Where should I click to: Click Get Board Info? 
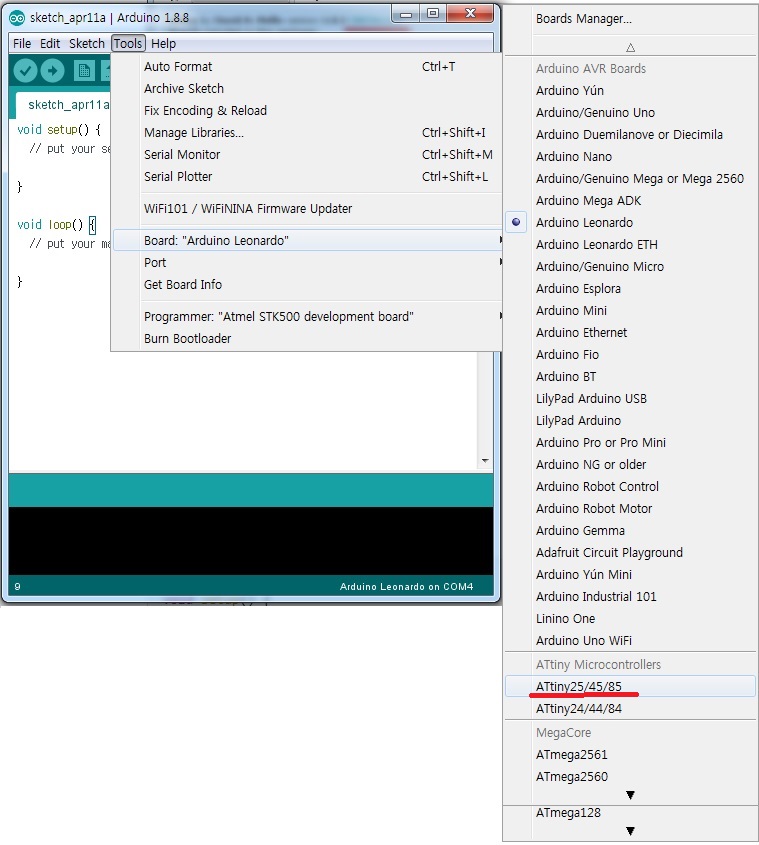(x=307, y=285)
